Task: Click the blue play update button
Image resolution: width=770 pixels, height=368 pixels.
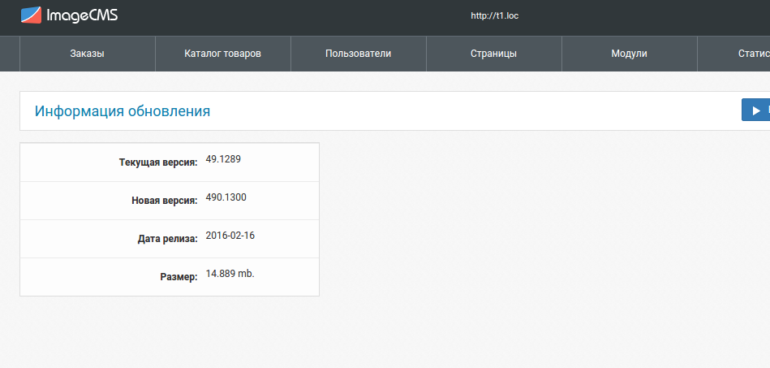Action: pyautogui.click(x=756, y=110)
